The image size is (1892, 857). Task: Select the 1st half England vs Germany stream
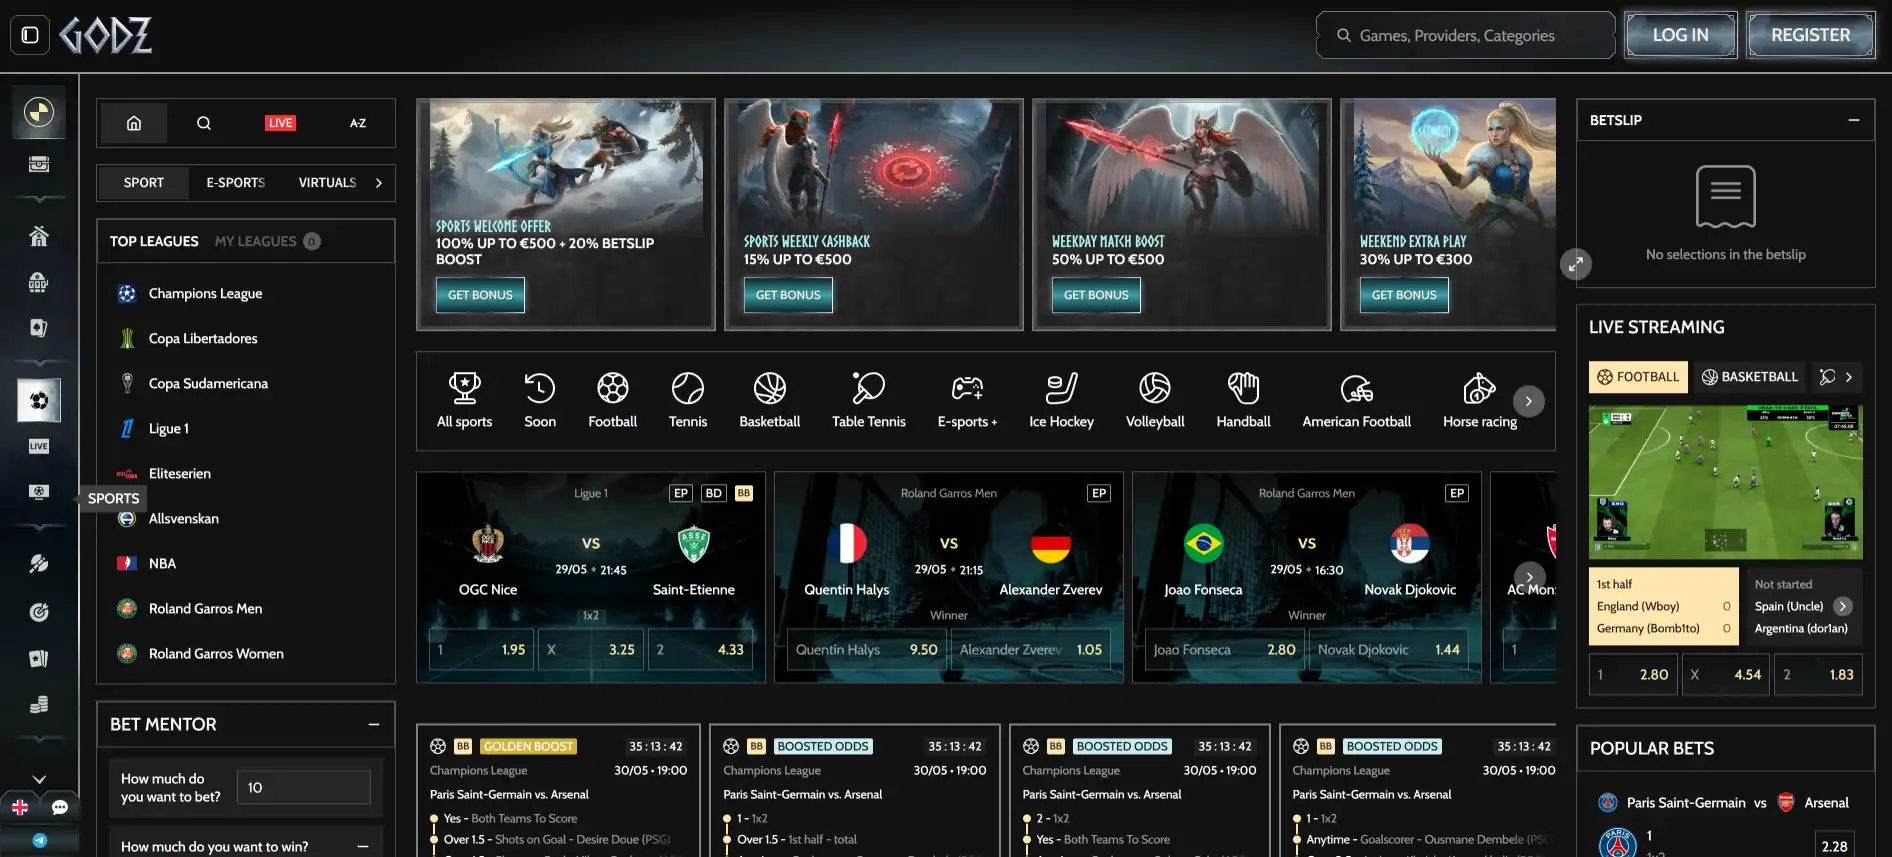tap(1664, 607)
